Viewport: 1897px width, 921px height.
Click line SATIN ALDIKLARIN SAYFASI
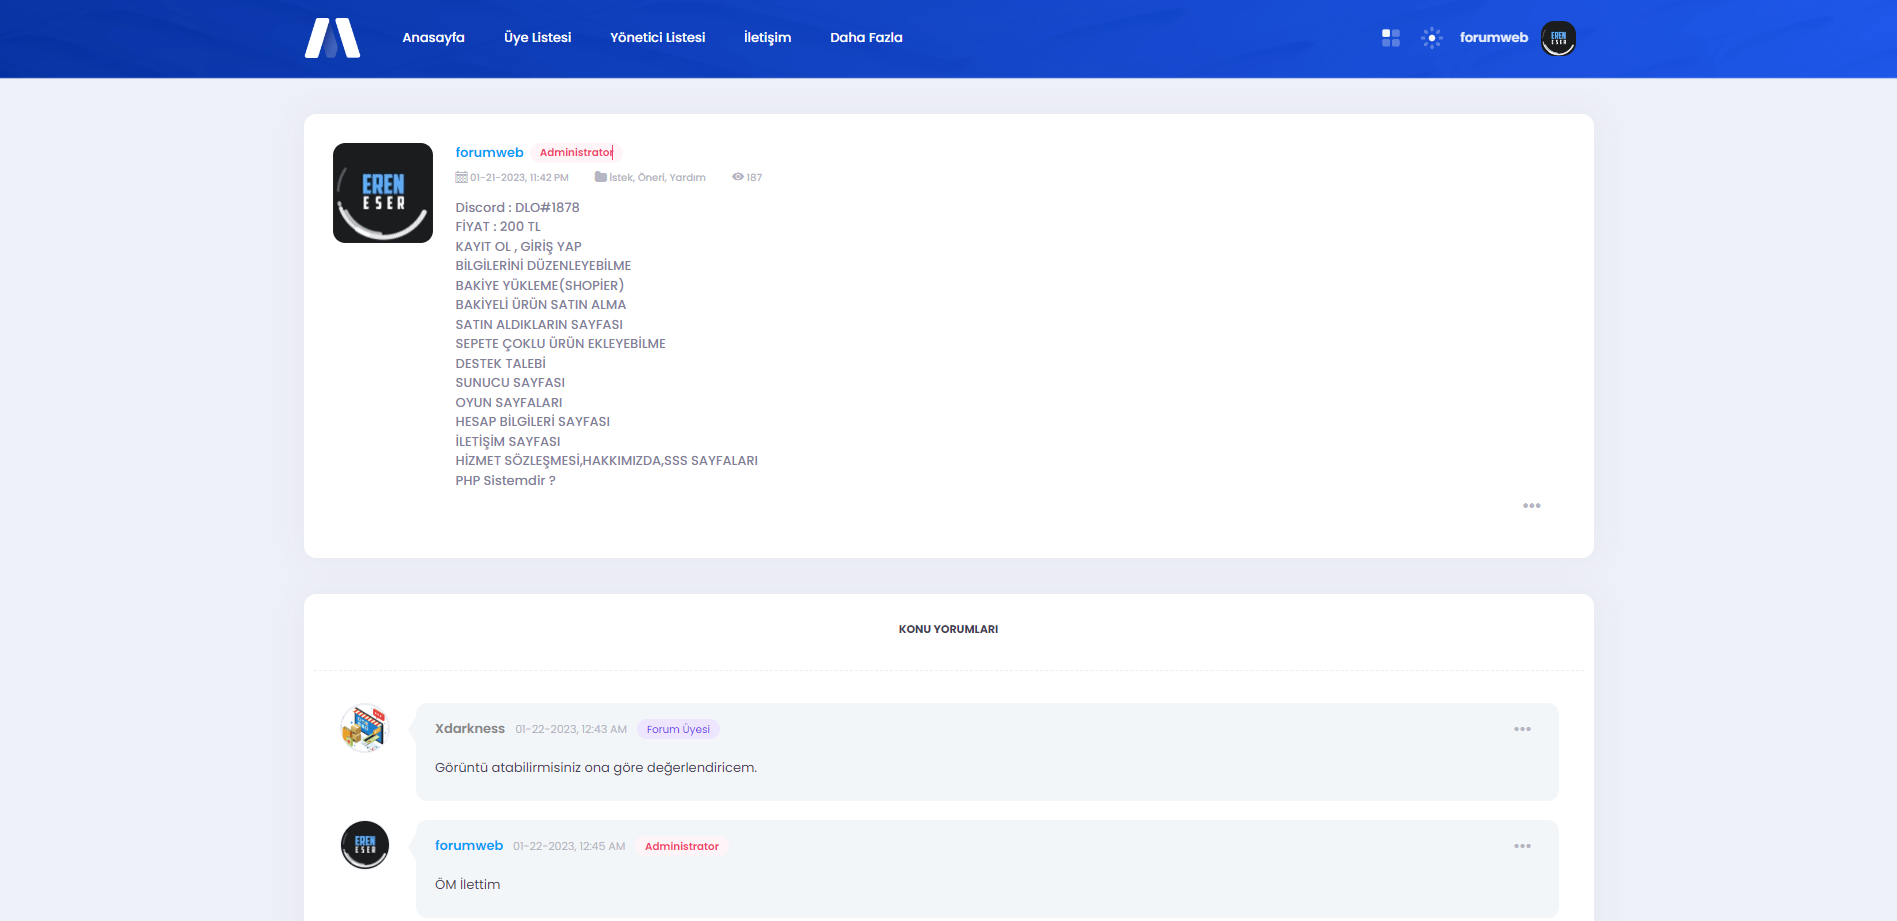[x=539, y=325]
